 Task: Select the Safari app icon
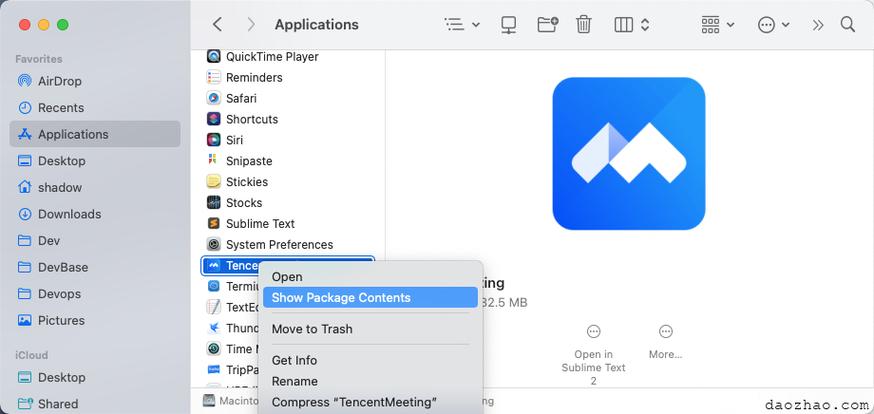(213, 98)
